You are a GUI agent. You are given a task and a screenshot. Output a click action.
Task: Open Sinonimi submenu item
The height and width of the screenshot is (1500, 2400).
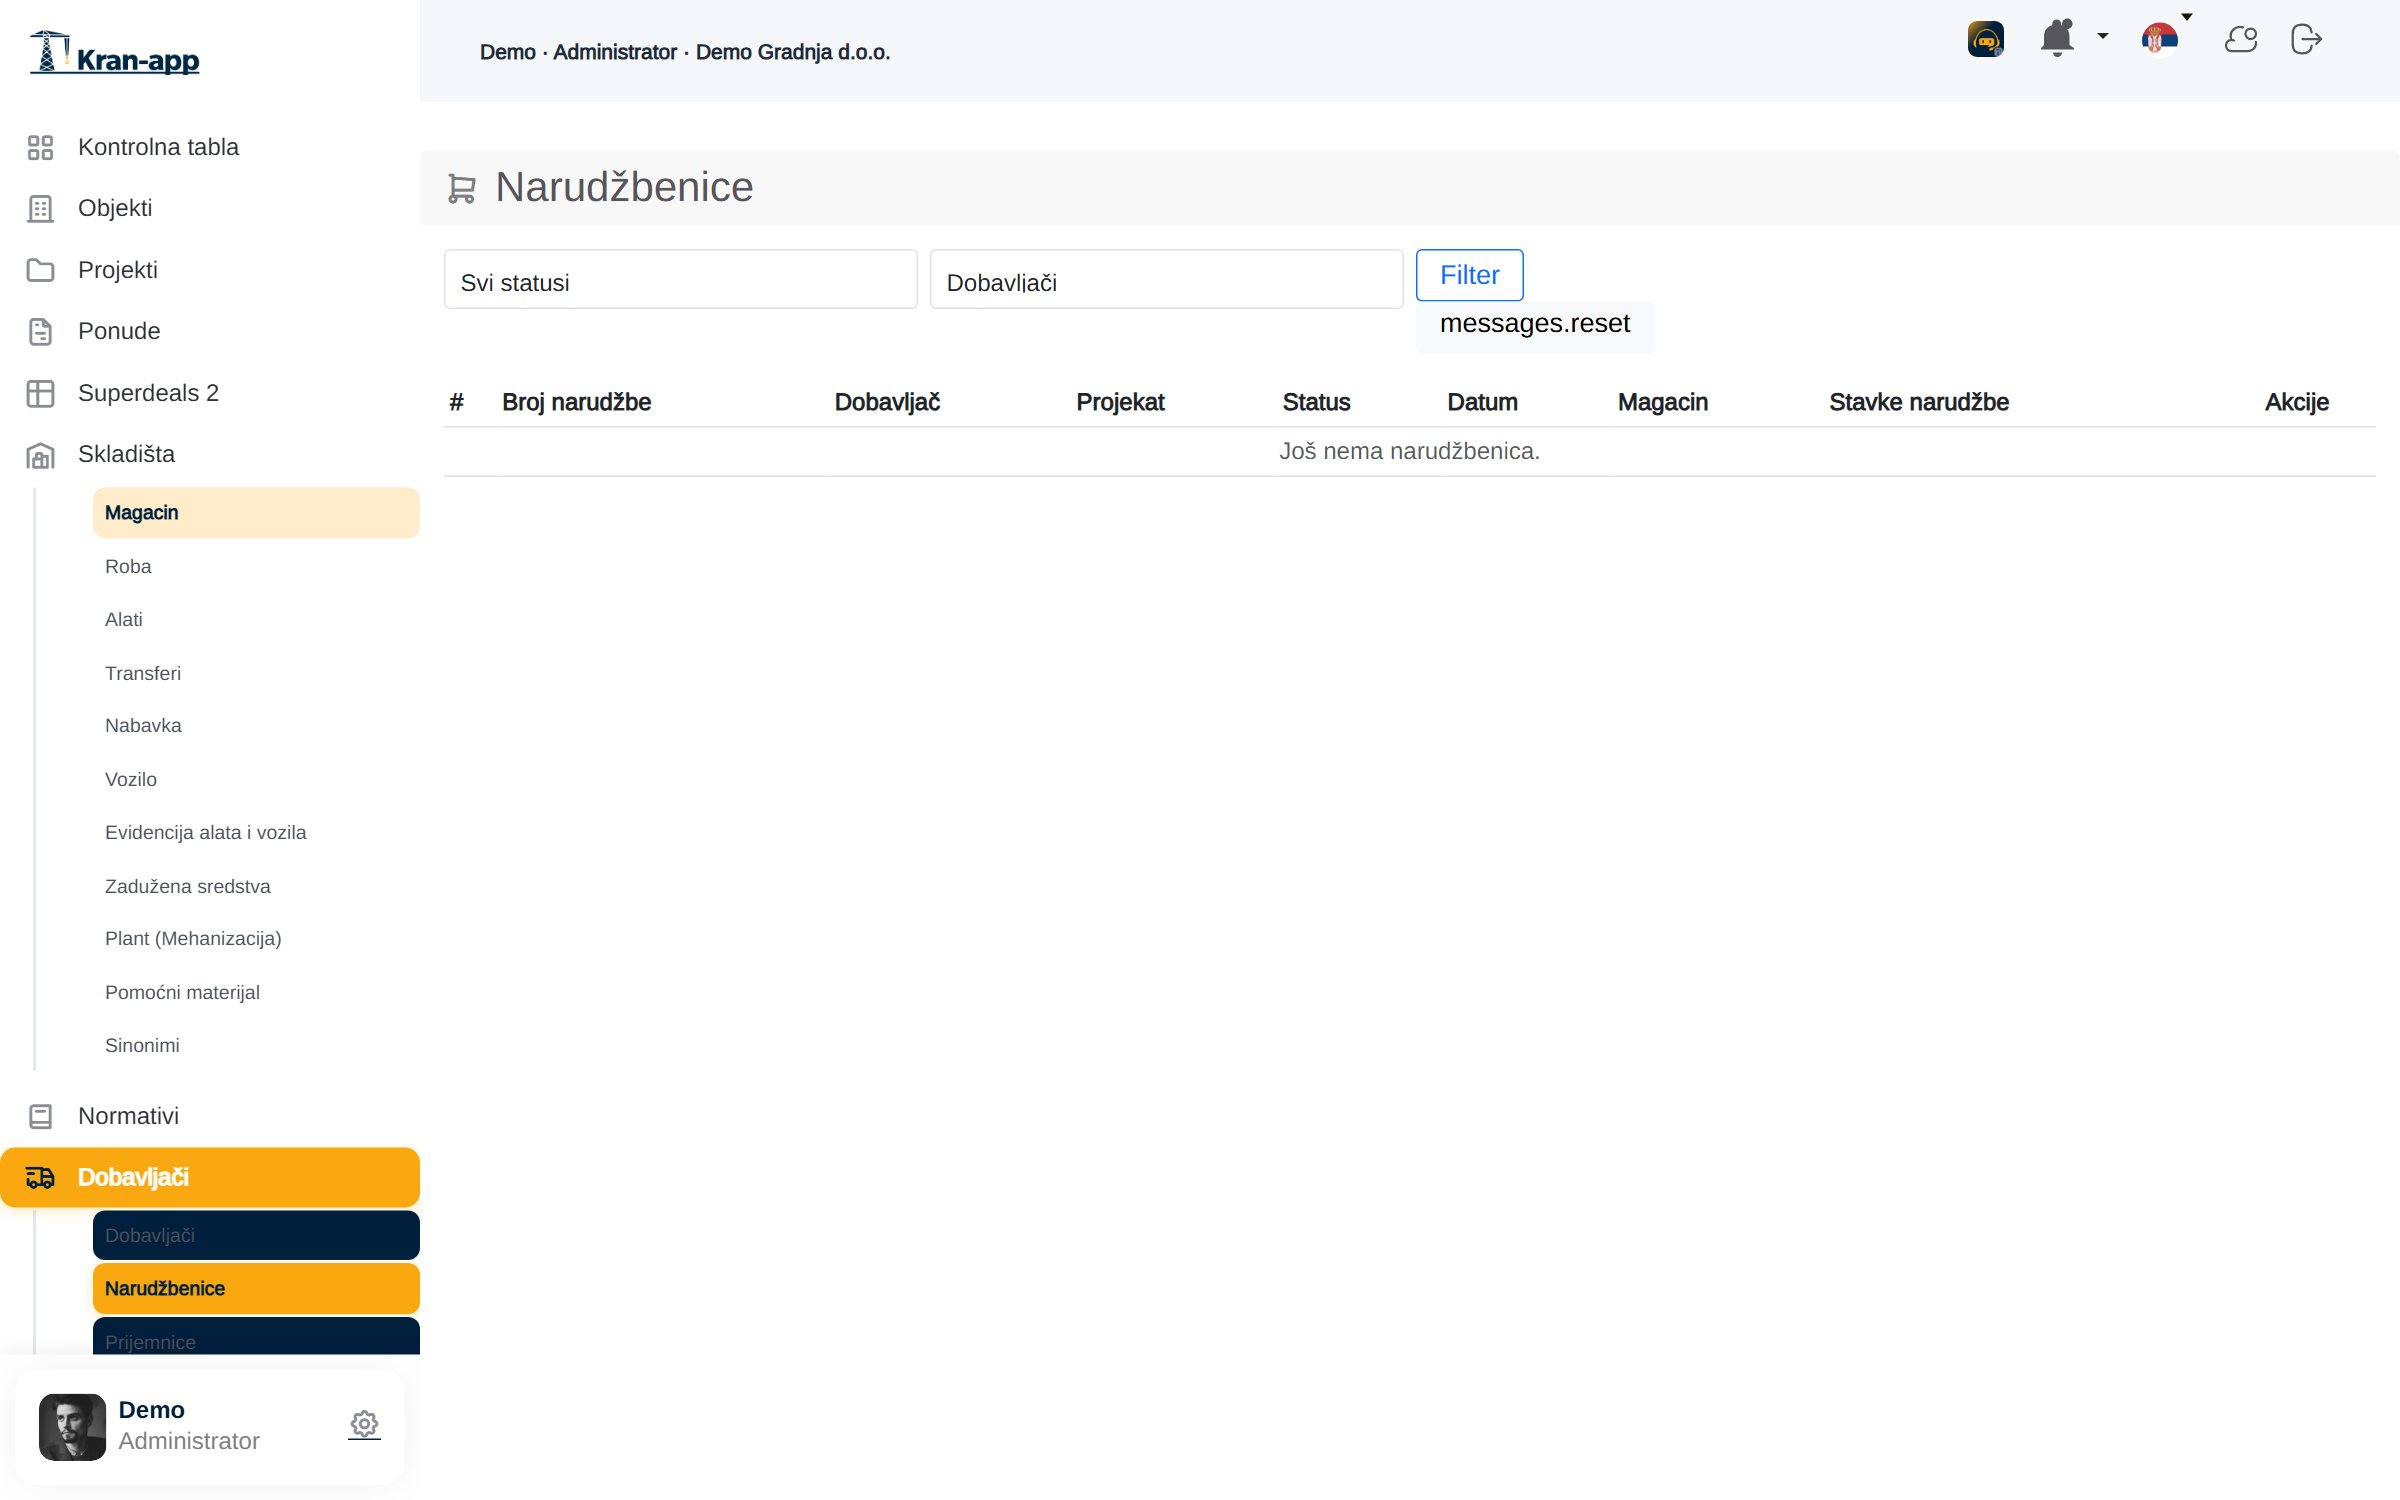tap(256, 1045)
